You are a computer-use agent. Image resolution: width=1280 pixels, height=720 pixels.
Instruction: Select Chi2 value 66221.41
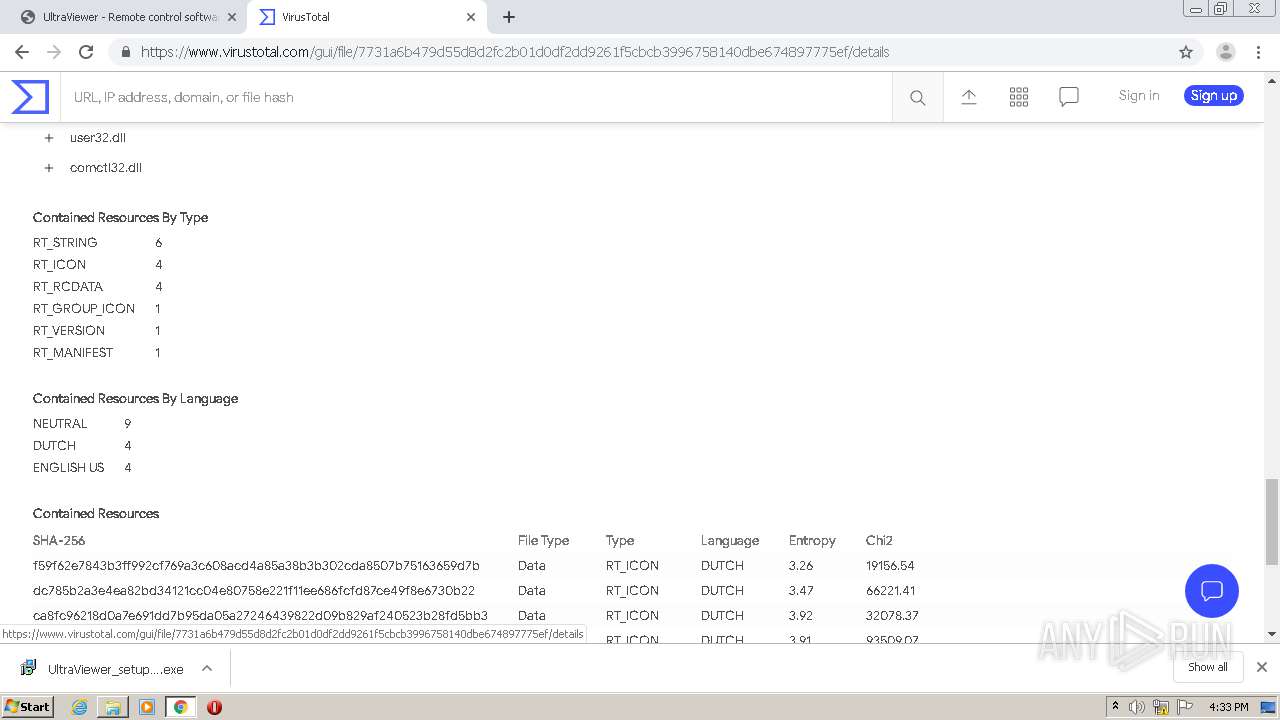(x=890, y=591)
